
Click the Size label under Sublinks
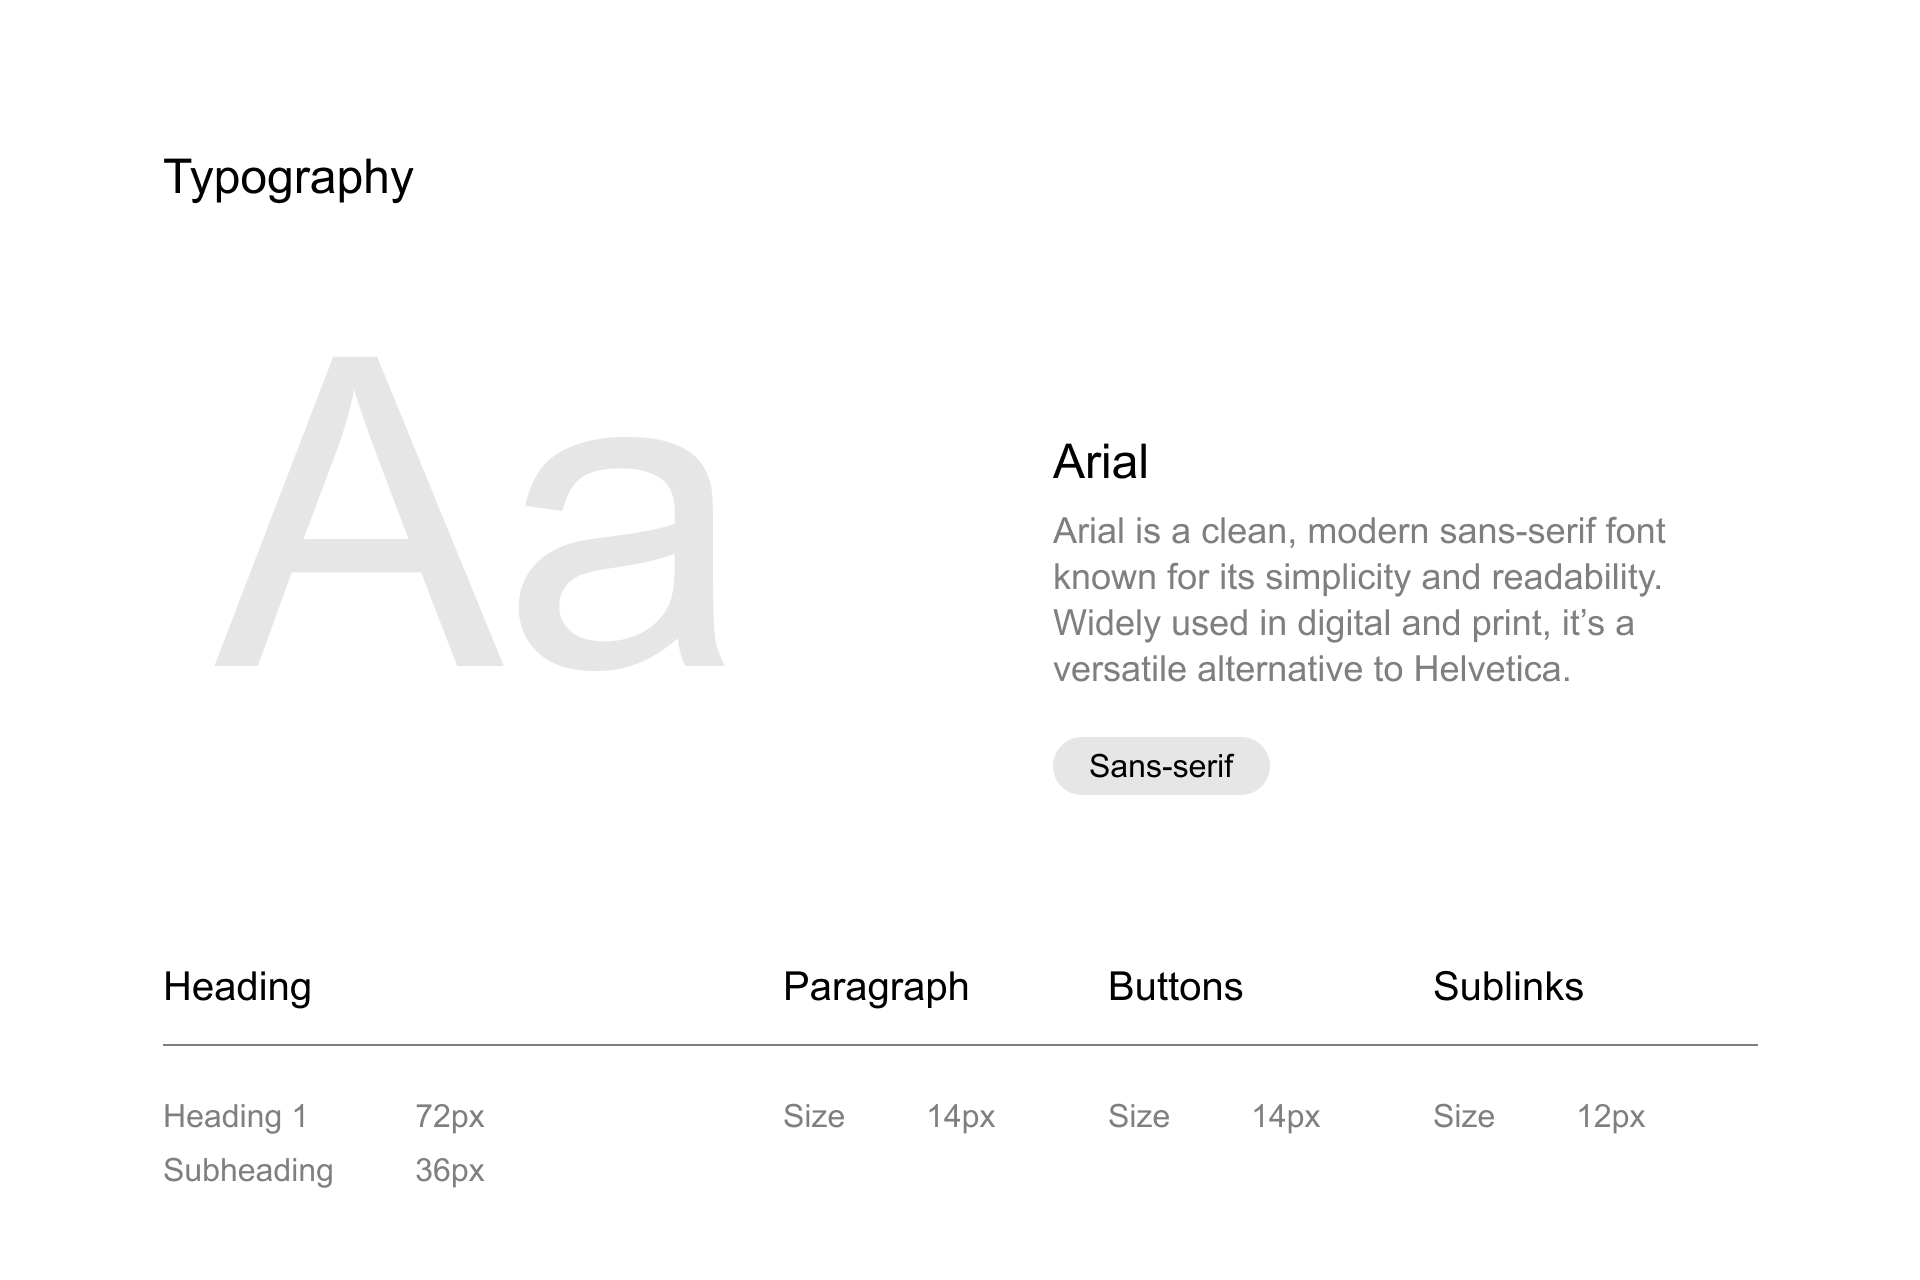pyautogui.click(x=1464, y=1116)
